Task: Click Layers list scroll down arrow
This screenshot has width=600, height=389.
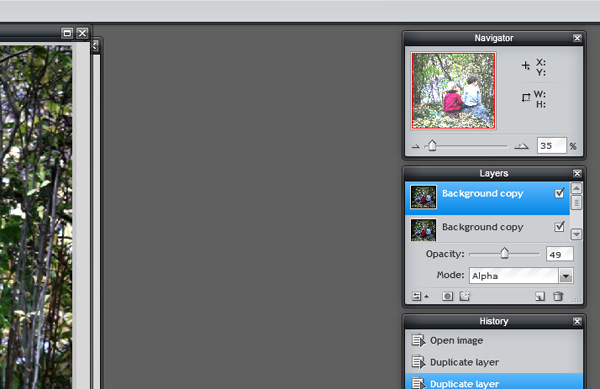Action: [576, 234]
